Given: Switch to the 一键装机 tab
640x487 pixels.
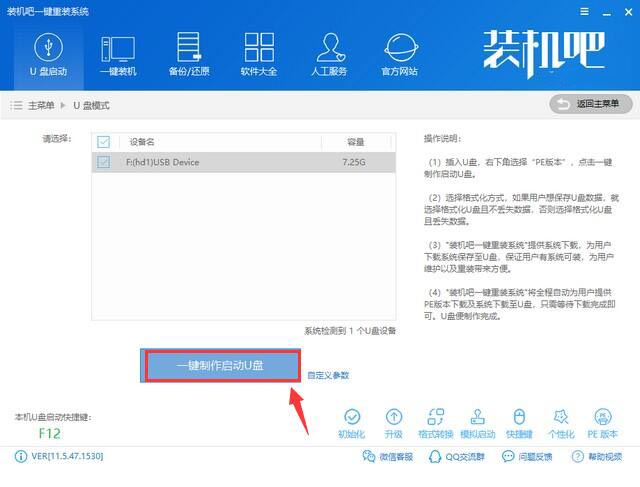Looking at the screenshot, I should (118, 55).
